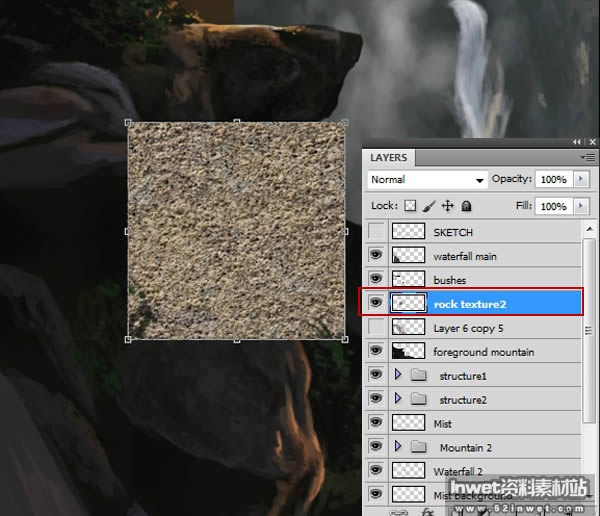Select layer named 'bushes'

450,280
